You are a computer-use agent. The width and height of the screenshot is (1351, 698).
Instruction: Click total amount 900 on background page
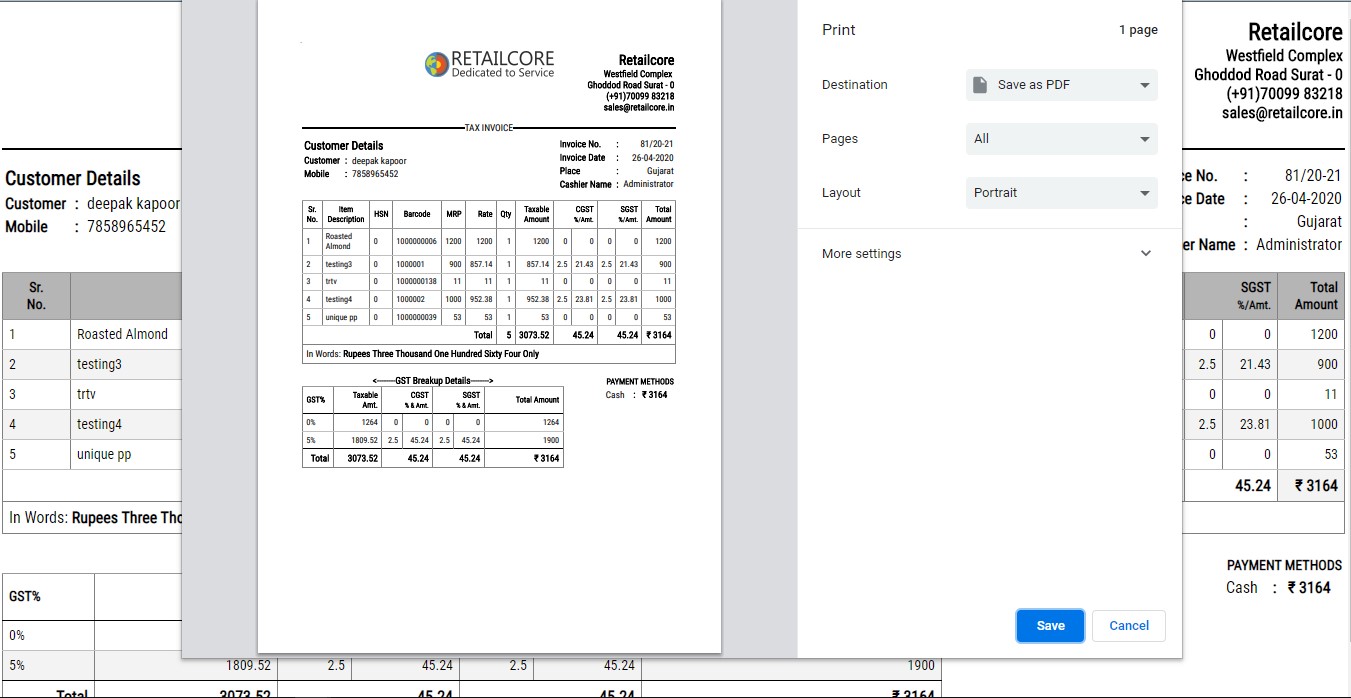tap(1328, 364)
